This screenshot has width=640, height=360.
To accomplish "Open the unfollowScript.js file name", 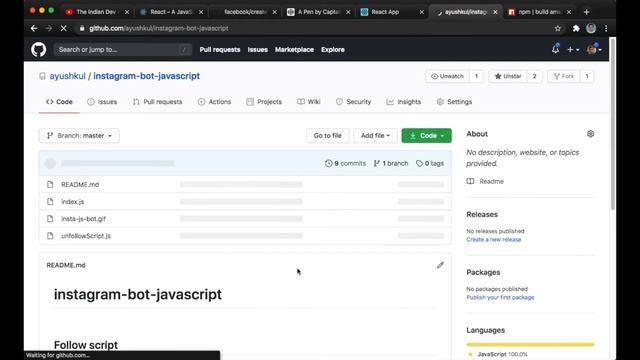I will [86, 236].
